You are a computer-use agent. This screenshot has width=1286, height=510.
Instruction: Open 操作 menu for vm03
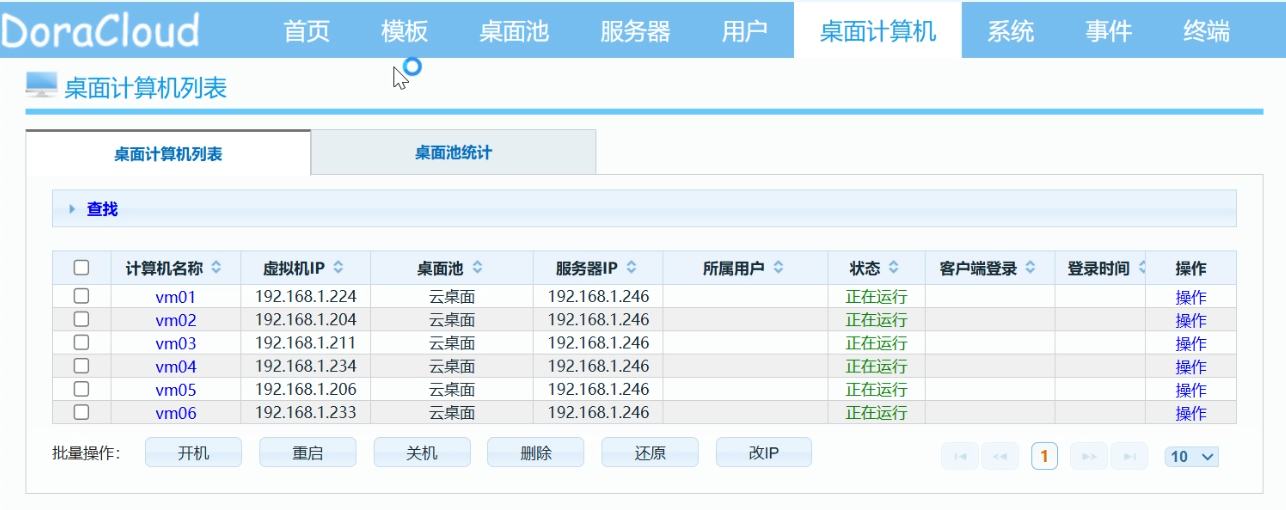pos(1190,344)
